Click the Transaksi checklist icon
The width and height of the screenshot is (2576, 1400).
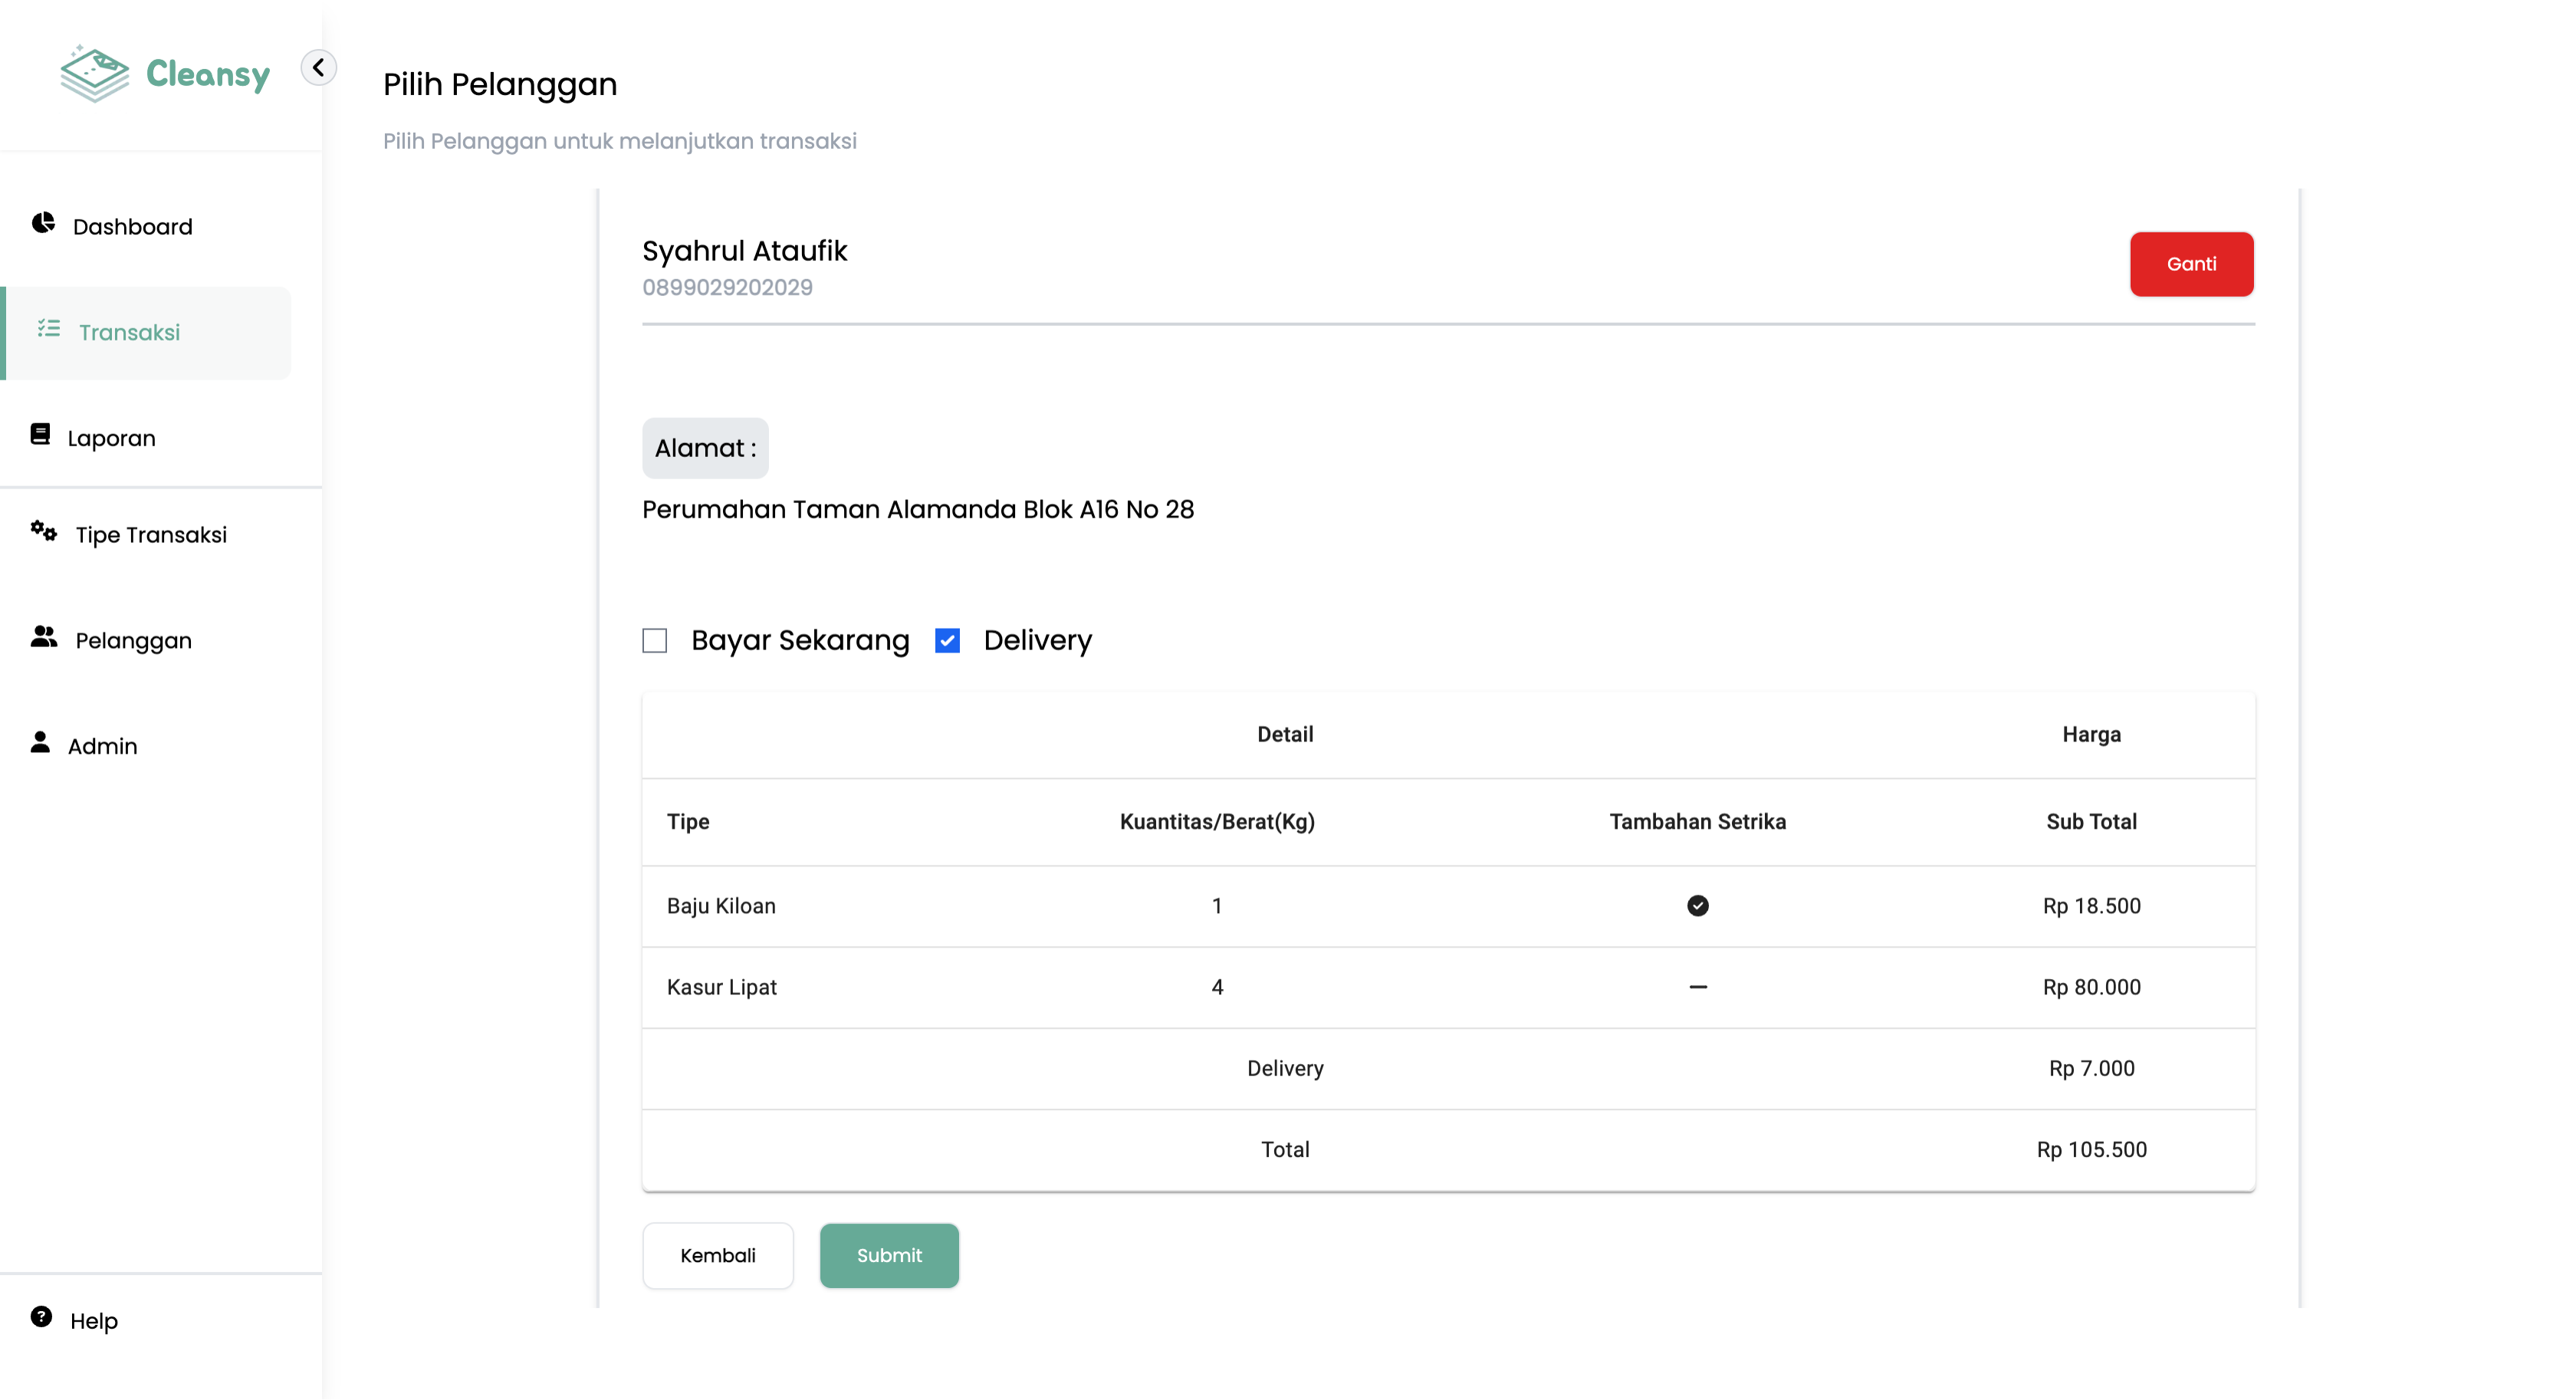click(49, 328)
